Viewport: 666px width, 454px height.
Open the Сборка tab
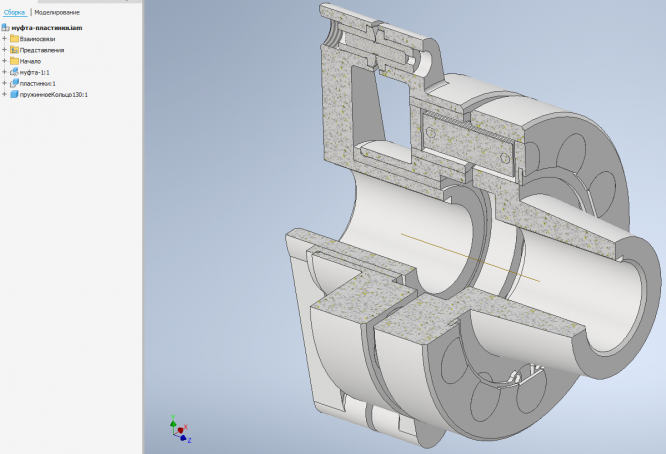(x=14, y=12)
